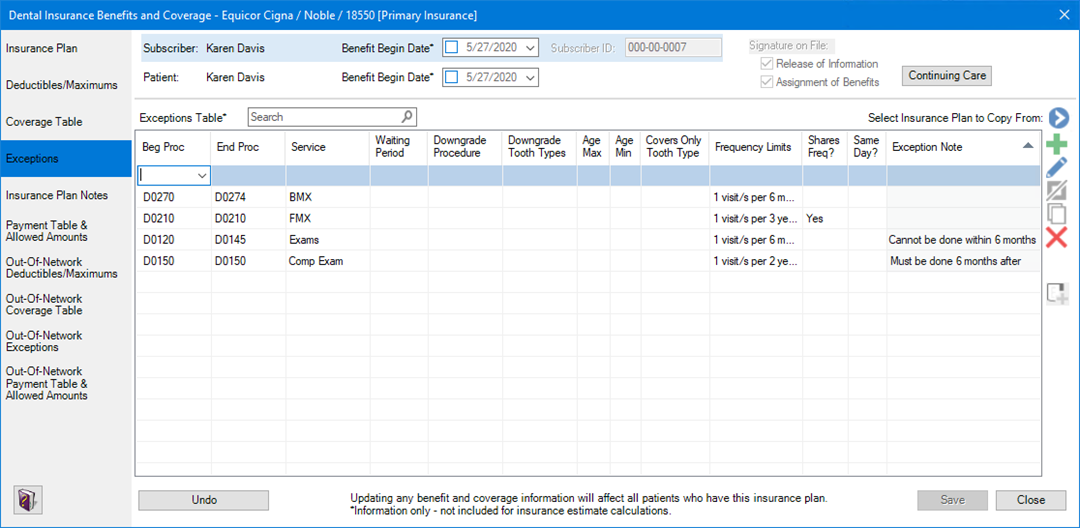Click the magnifier icon in Search box
The width and height of the screenshot is (1080, 528).
click(407, 116)
